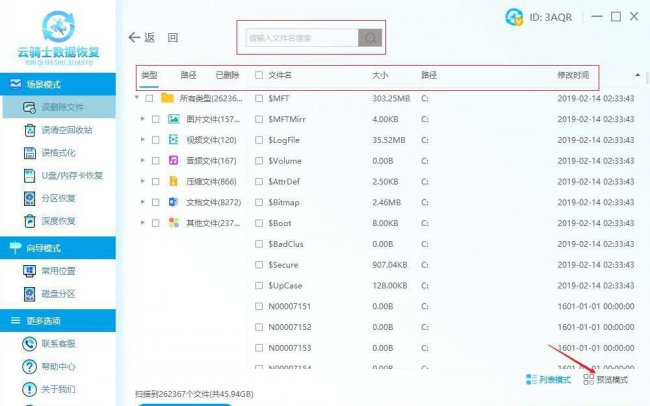Click the file list's 路径 column header

tap(429, 75)
